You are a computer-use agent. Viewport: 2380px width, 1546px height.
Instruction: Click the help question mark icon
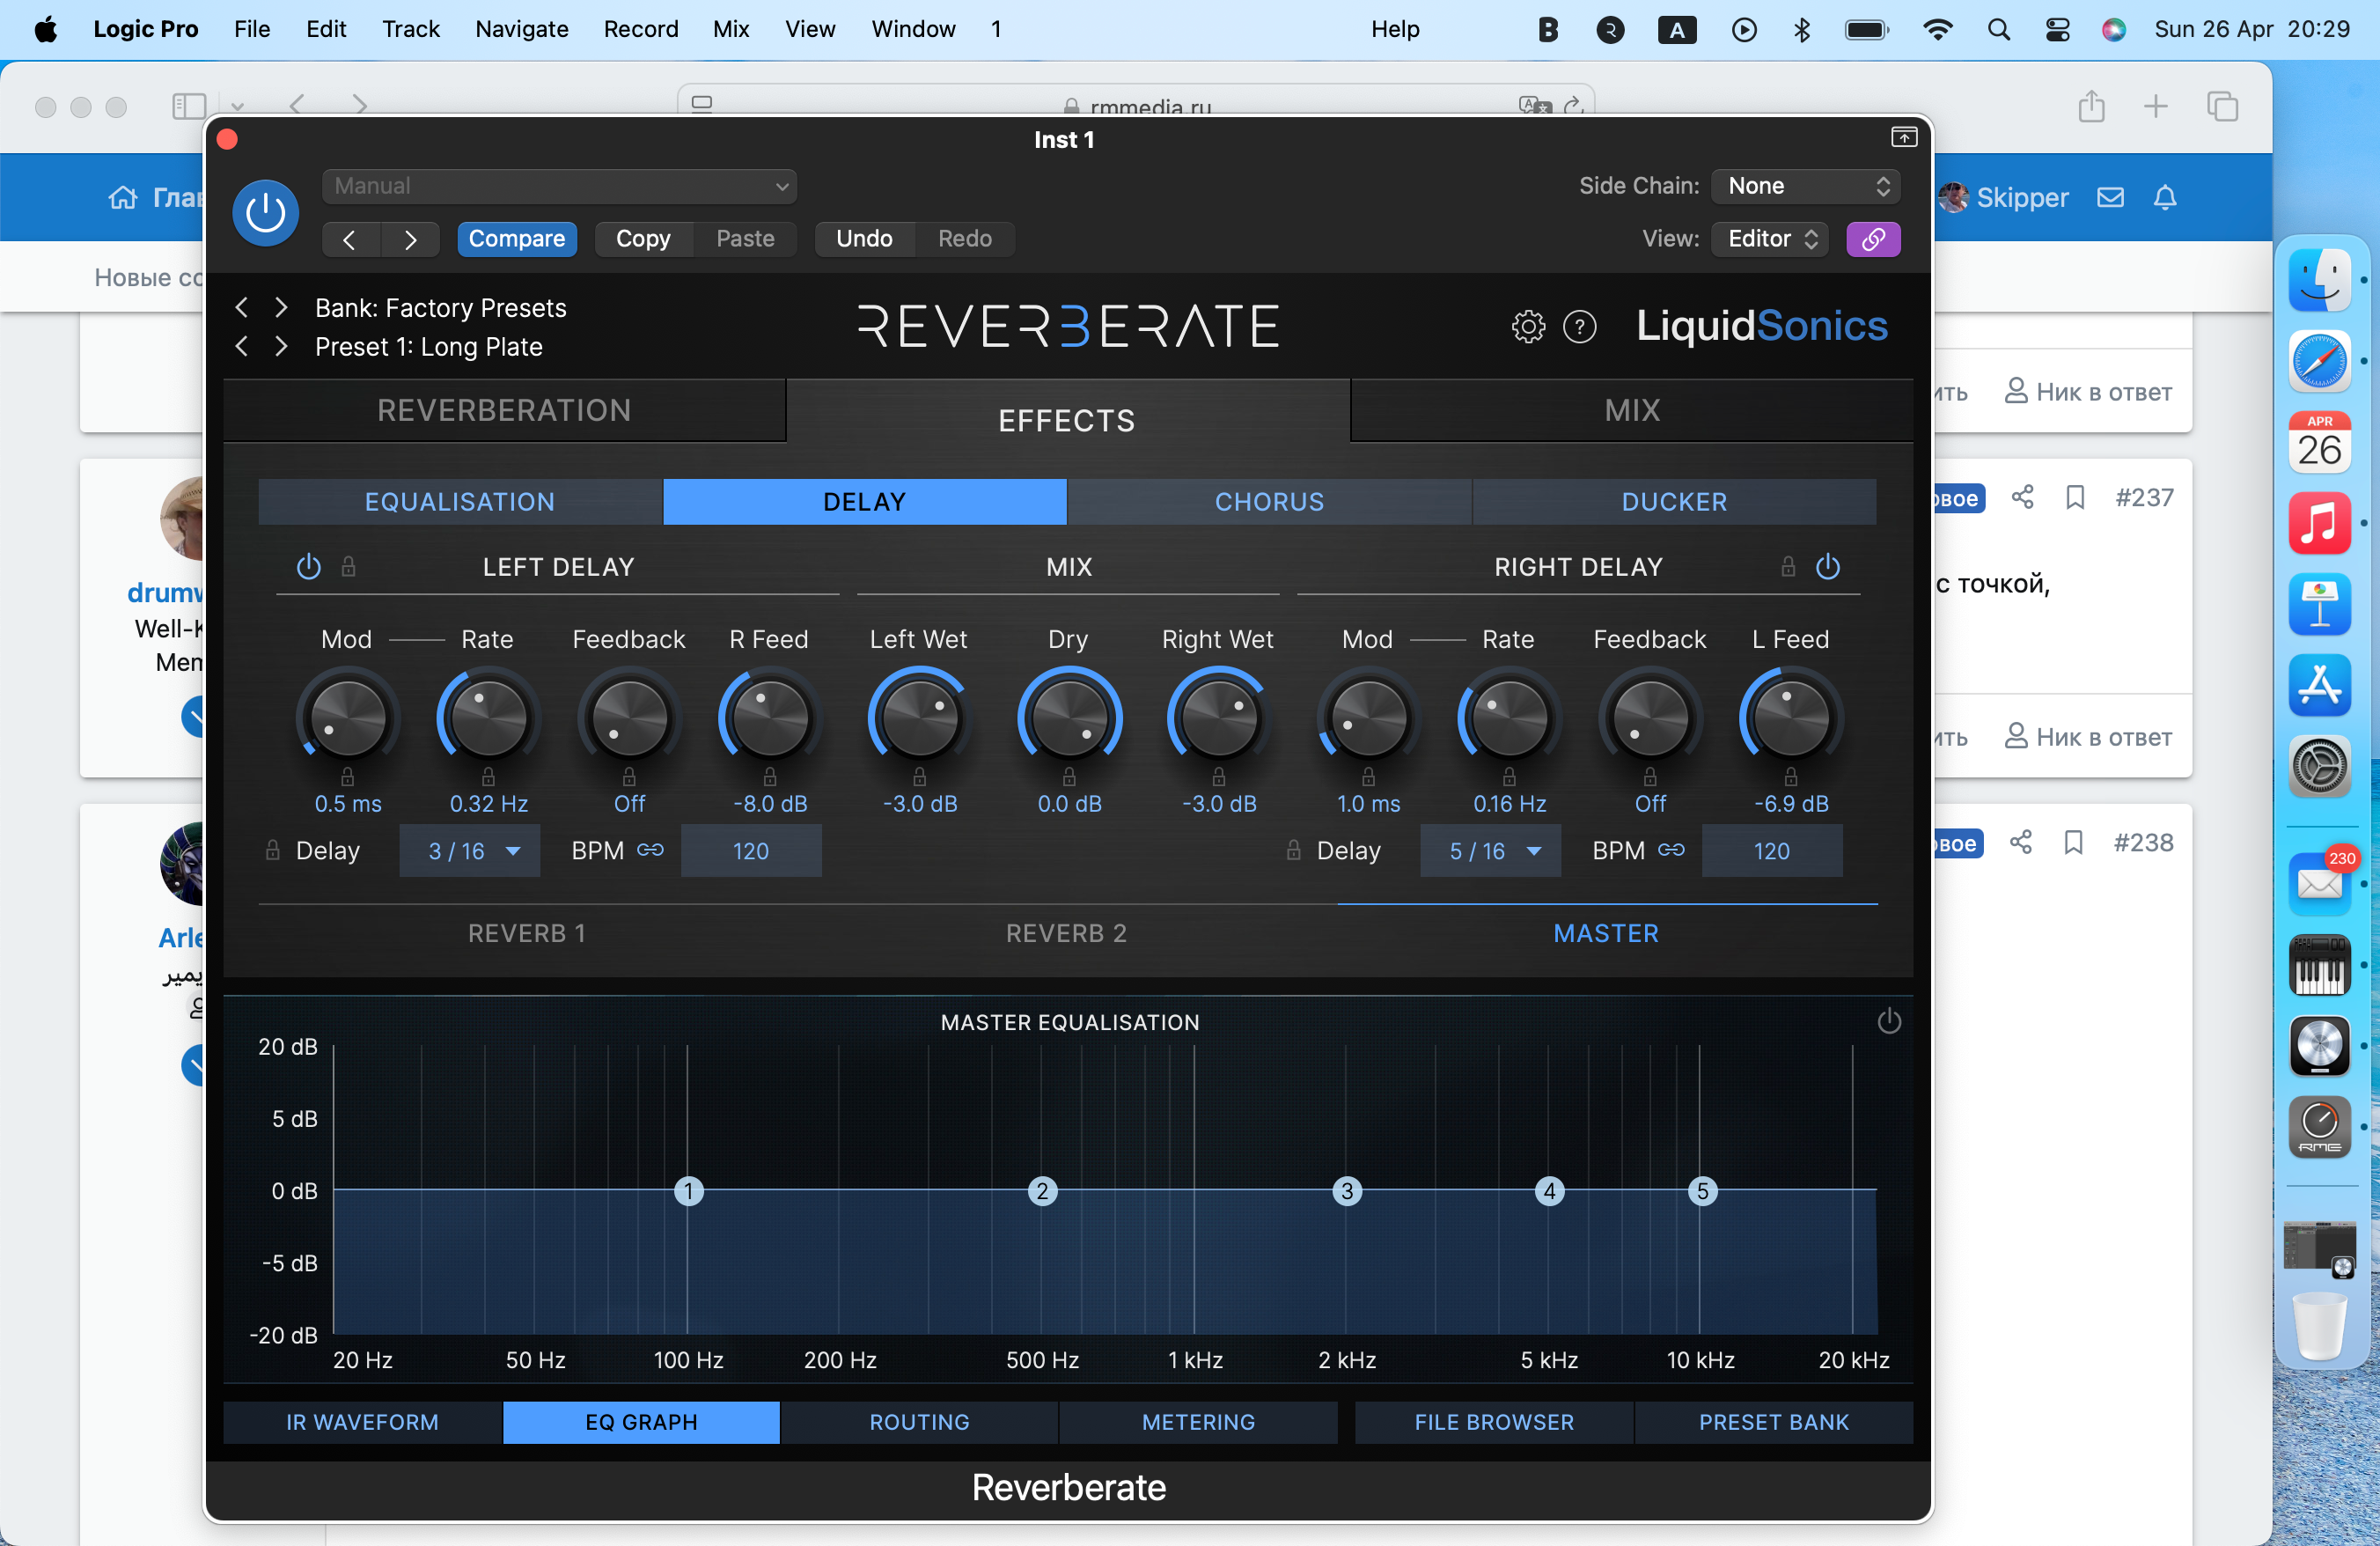pos(1579,326)
